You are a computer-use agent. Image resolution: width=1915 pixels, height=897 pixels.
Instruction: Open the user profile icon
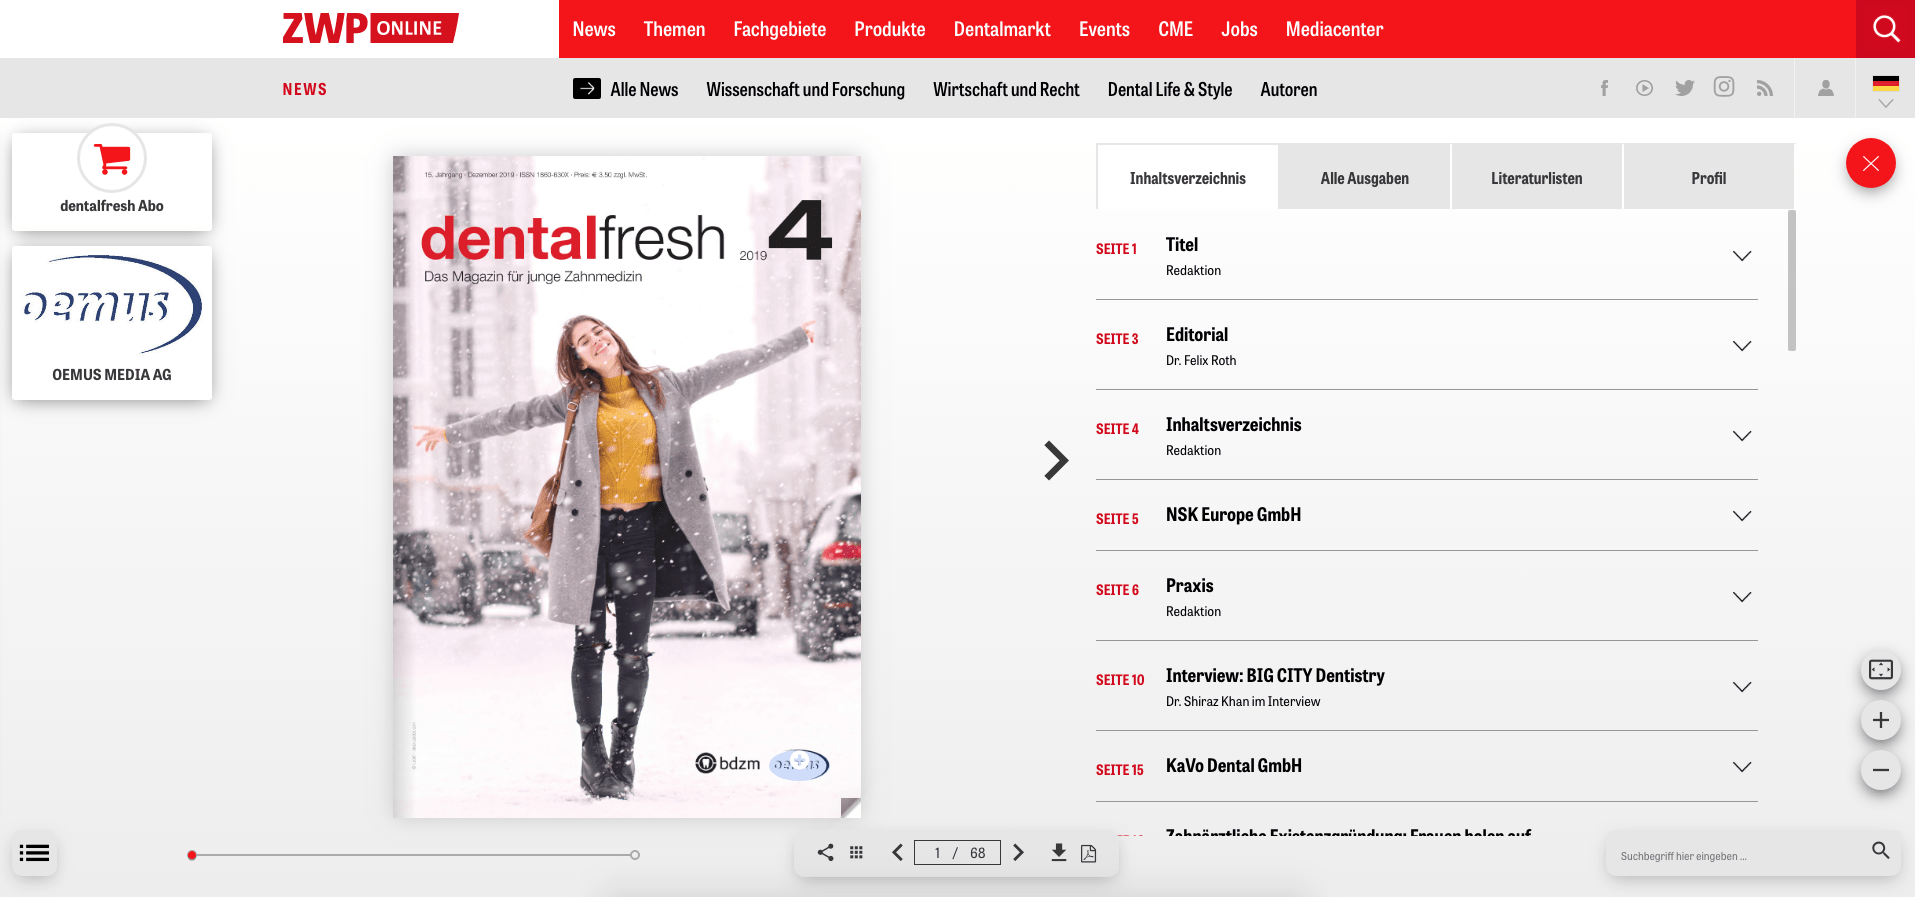pyautogui.click(x=1826, y=88)
